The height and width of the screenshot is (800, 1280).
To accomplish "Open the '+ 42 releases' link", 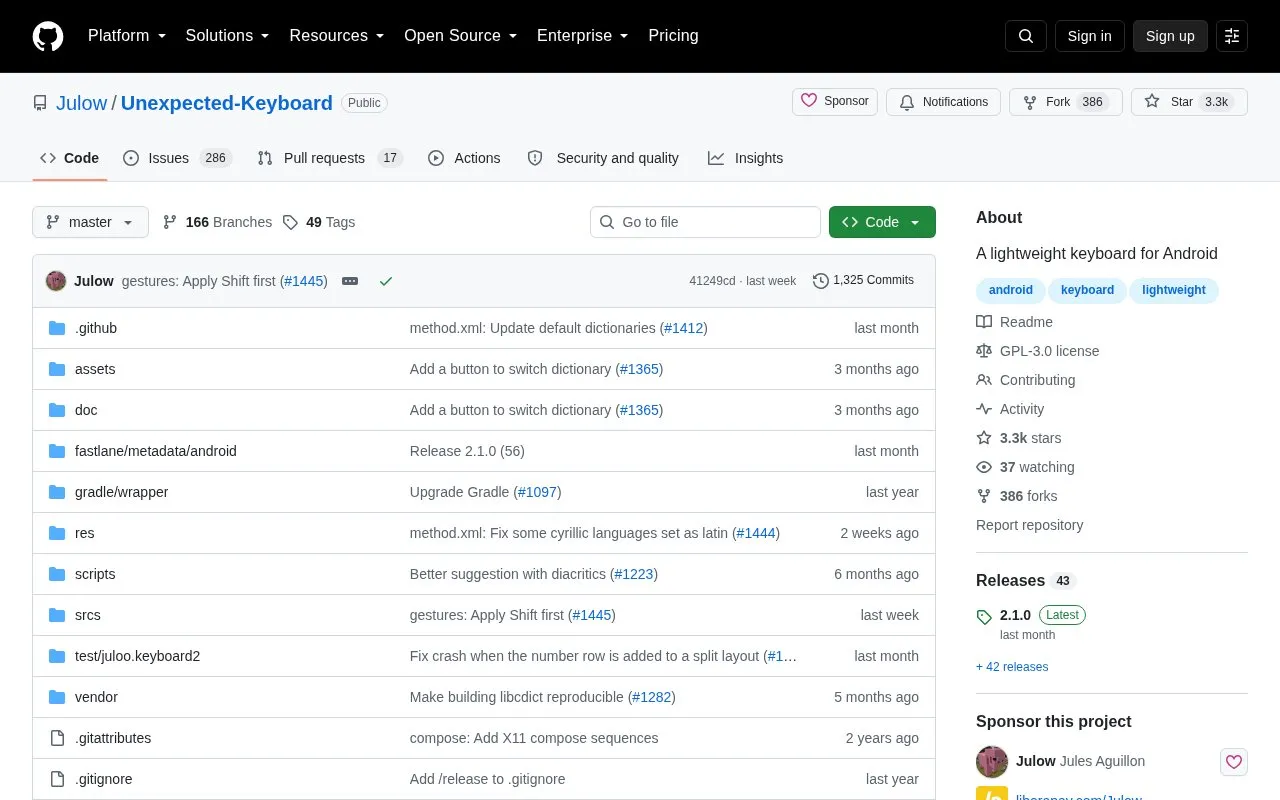I will pos(1012,667).
